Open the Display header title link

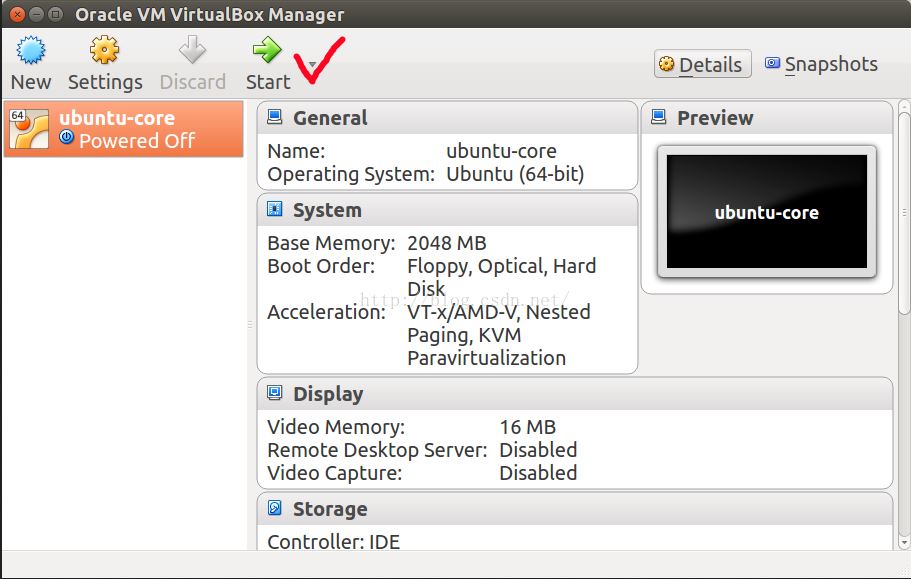[328, 394]
